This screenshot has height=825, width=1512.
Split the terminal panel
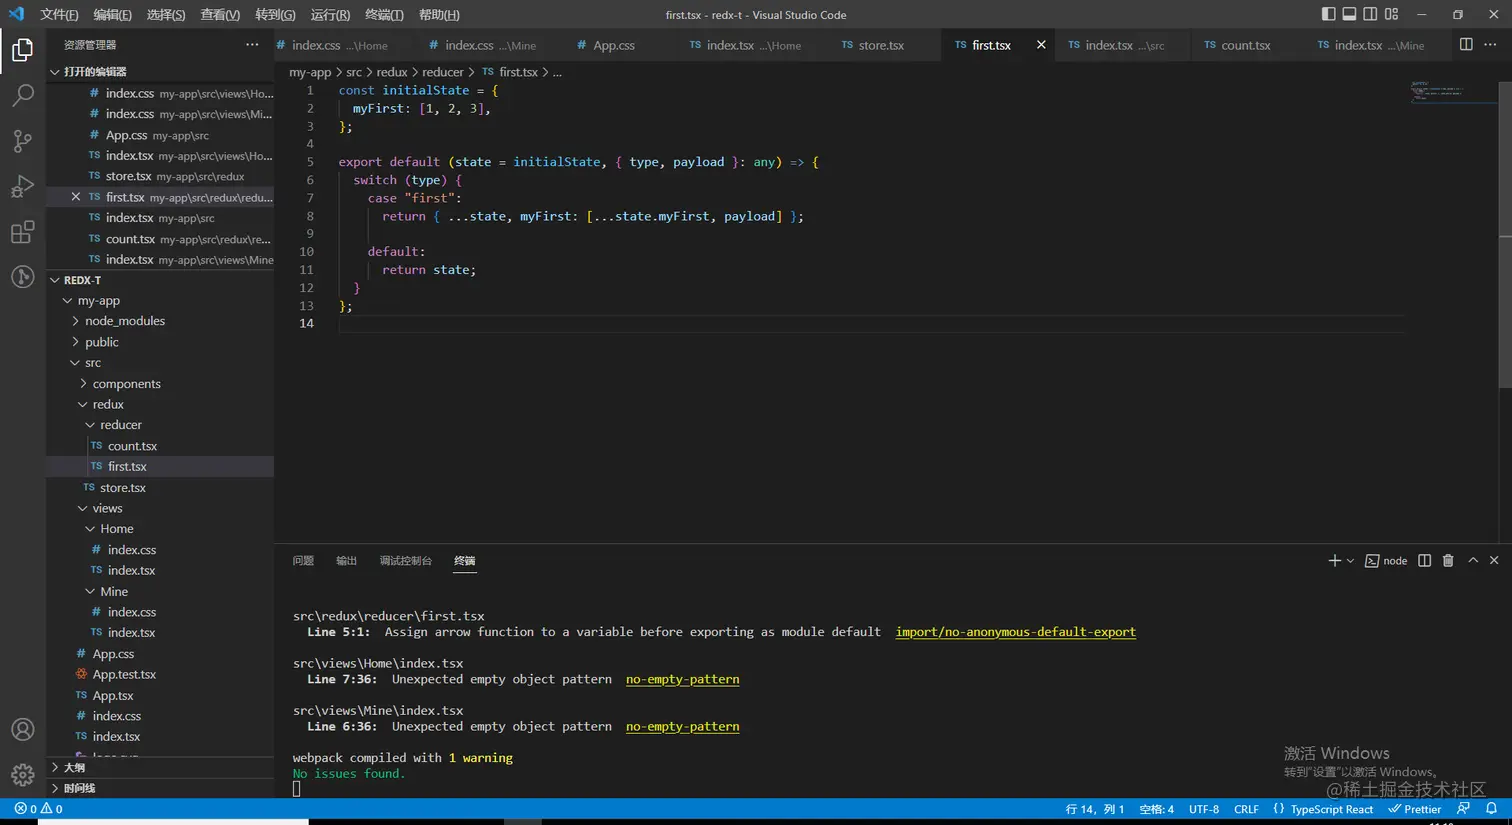click(x=1424, y=561)
